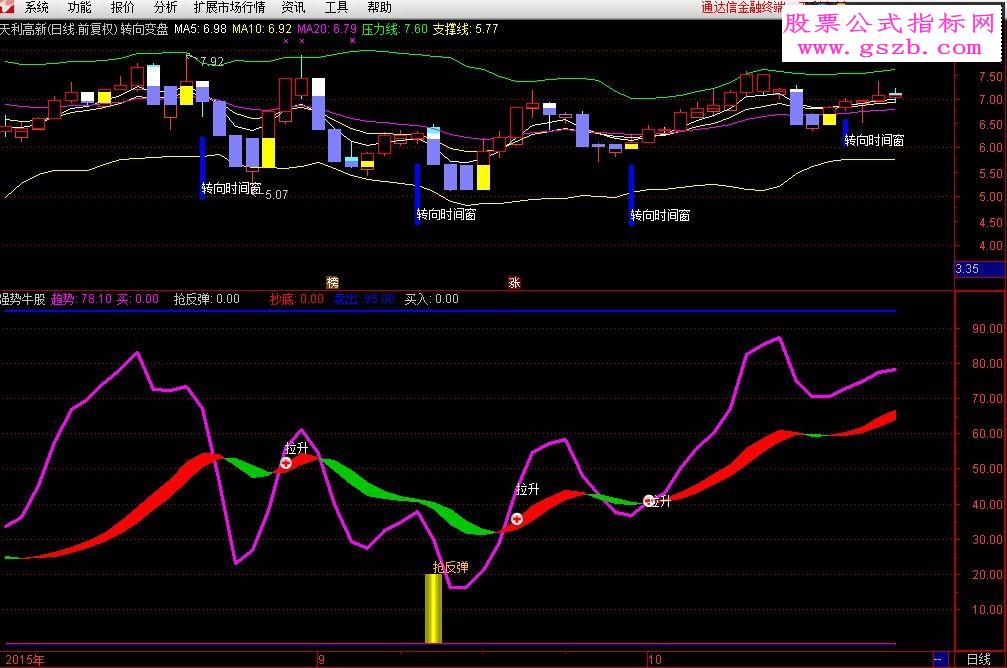
Task: Click the 转向变盘 indicator name
Action: coord(144,29)
